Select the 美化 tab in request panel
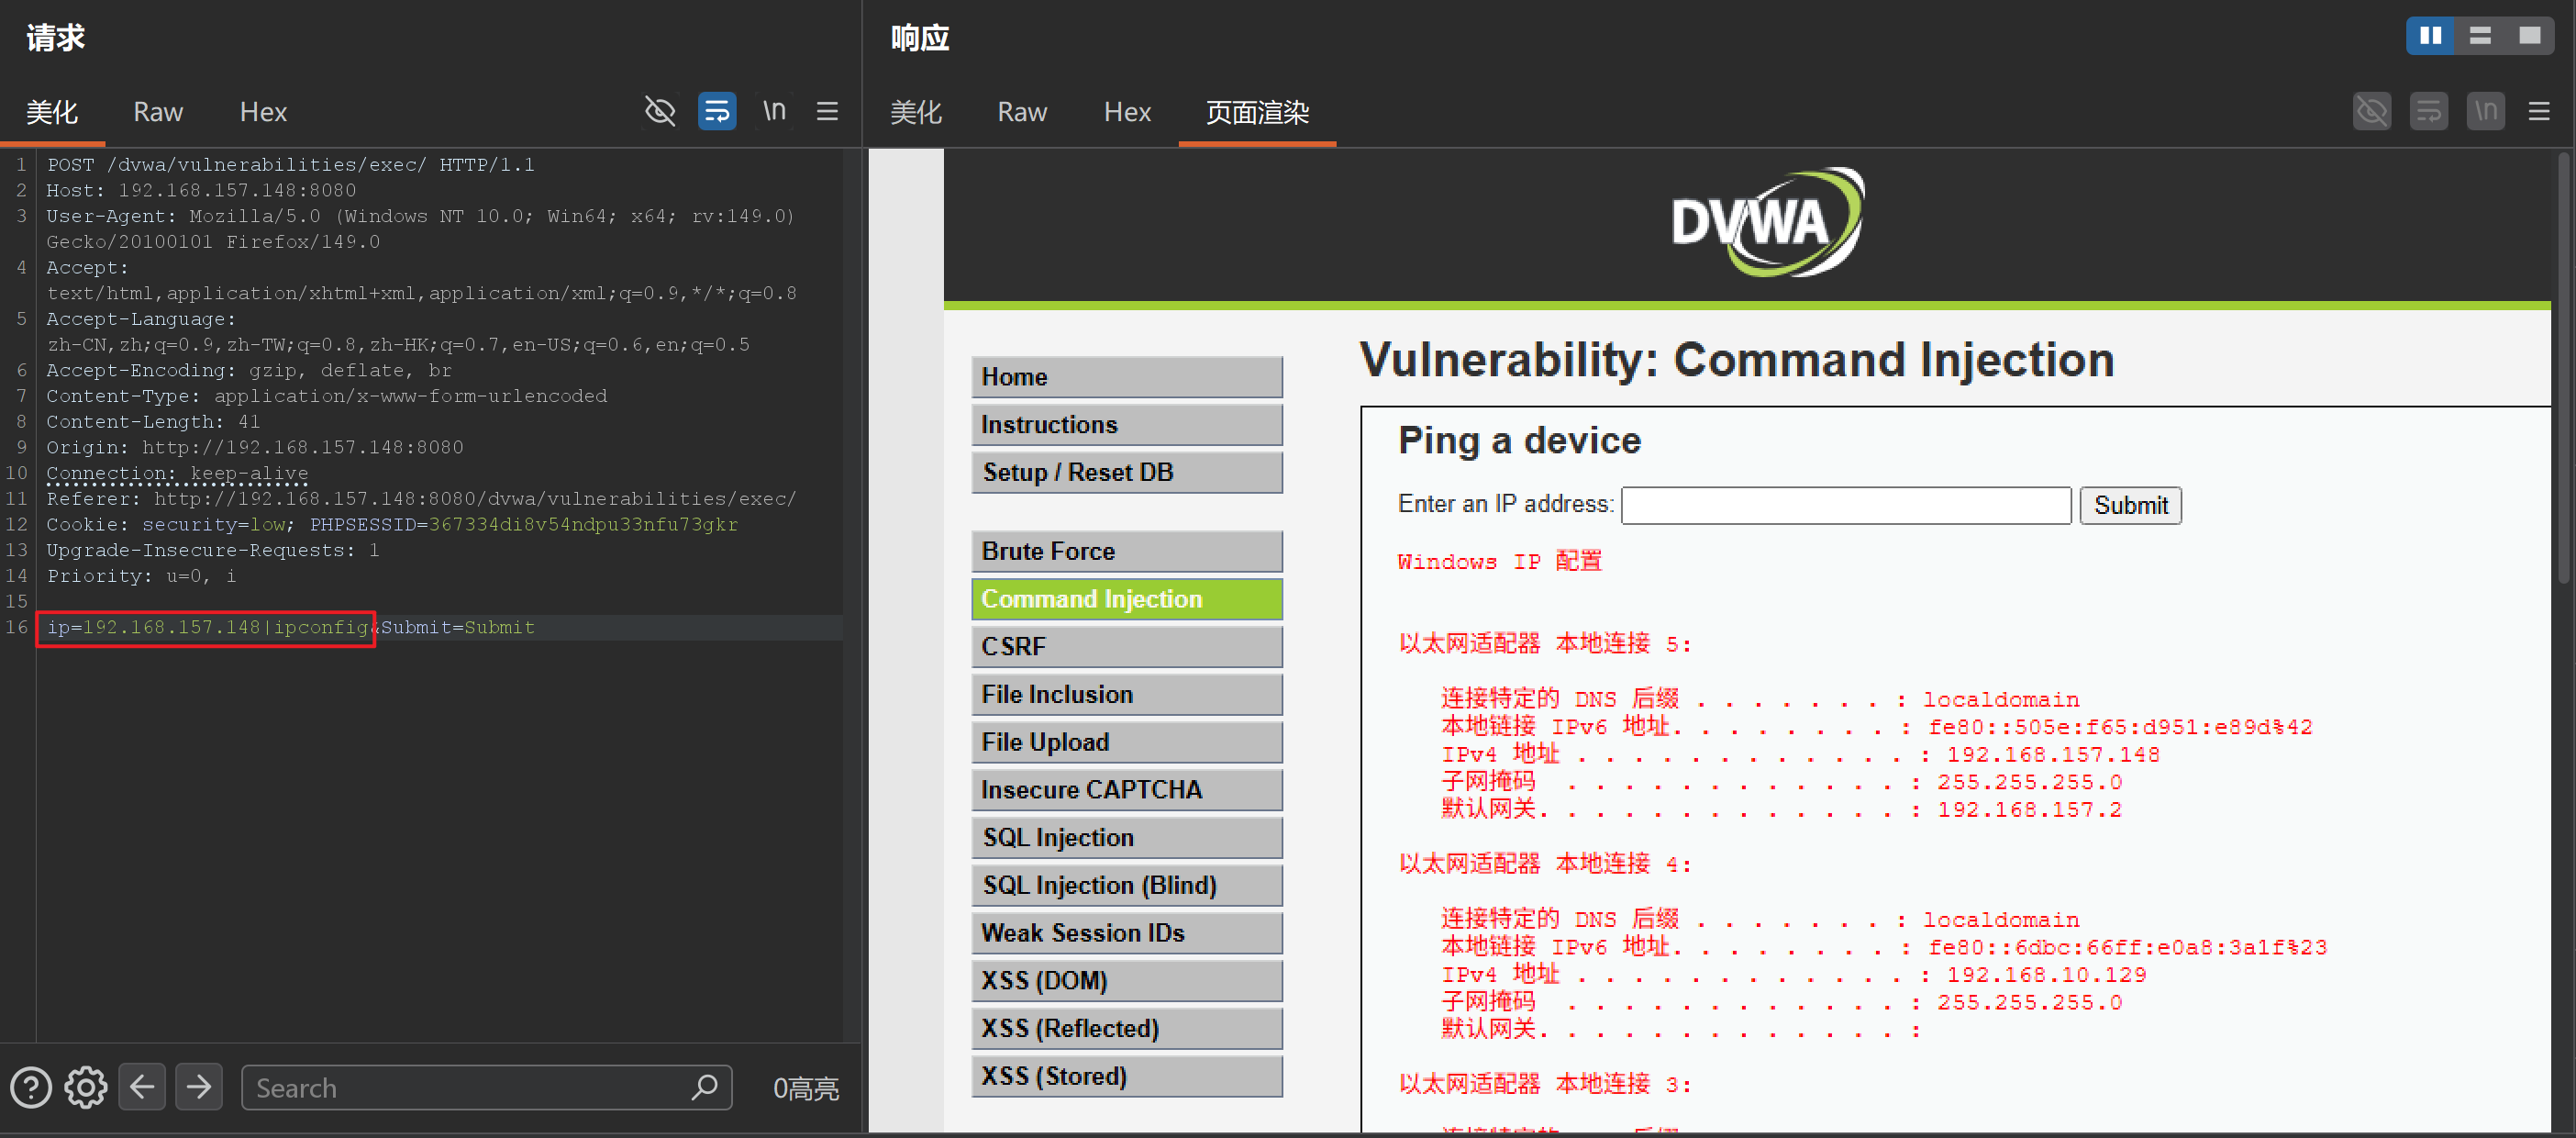Image resolution: width=2576 pixels, height=1138 pixels. point(52,112)
